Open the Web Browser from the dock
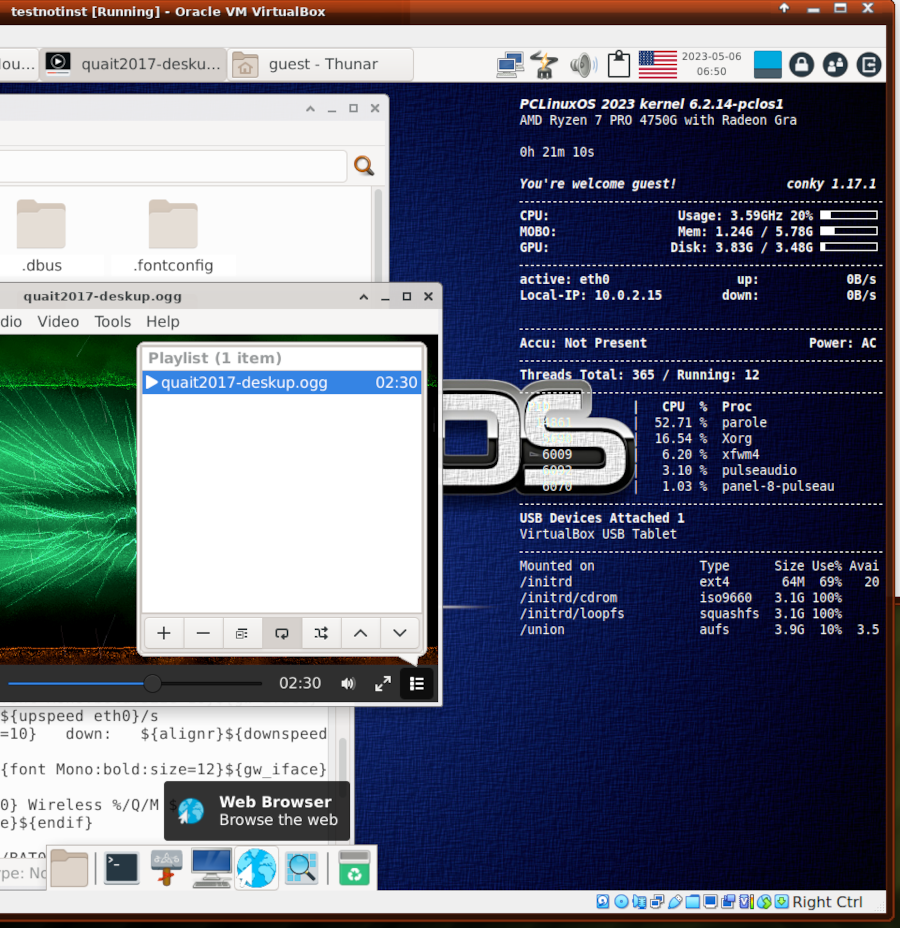This screenshot has width=900, height=928. pyautogui.click(x=256, y=867)
